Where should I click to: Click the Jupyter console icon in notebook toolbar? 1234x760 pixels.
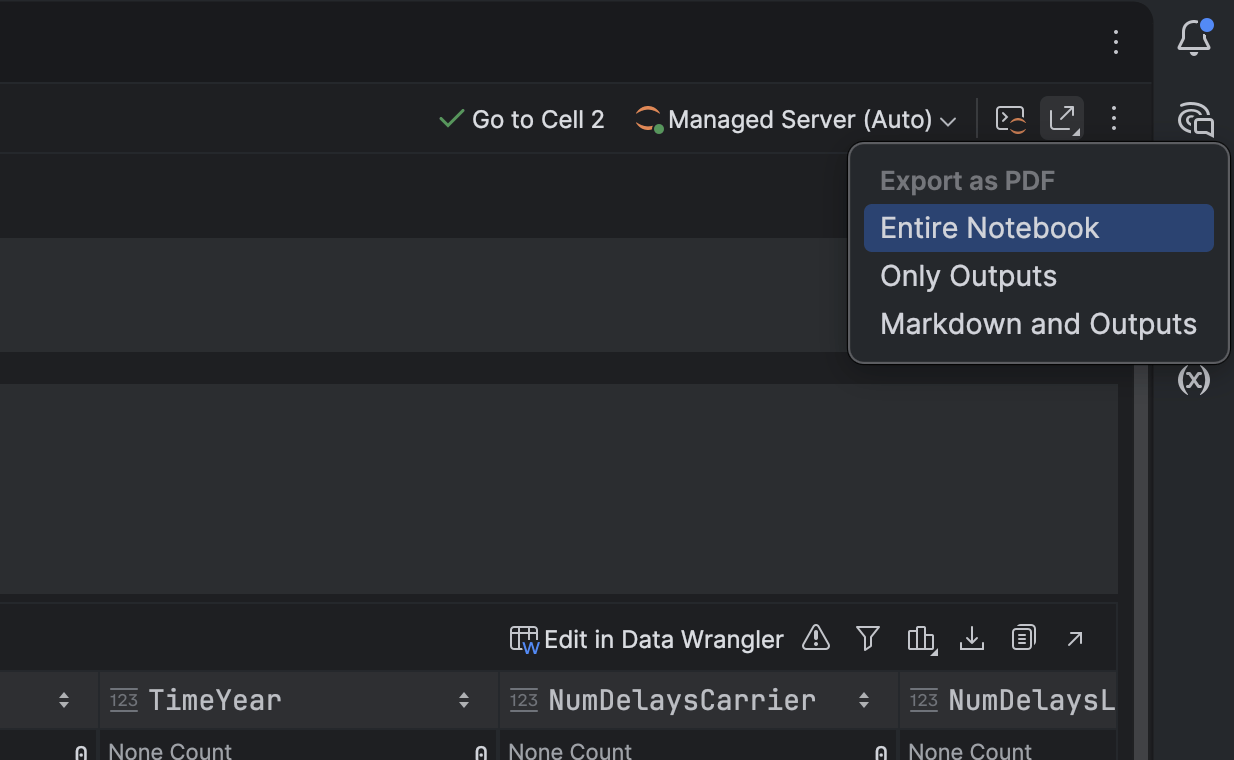point(1011,120)
